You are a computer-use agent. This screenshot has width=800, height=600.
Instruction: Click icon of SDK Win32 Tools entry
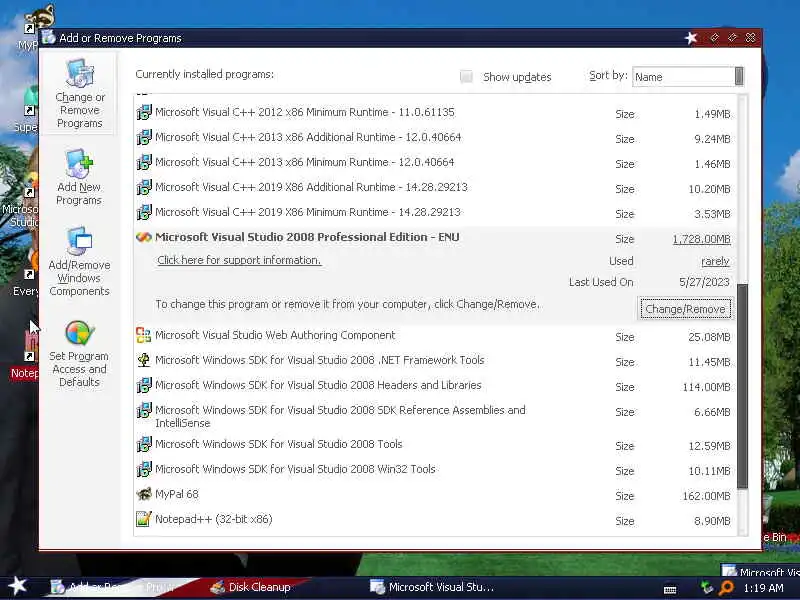144,469
